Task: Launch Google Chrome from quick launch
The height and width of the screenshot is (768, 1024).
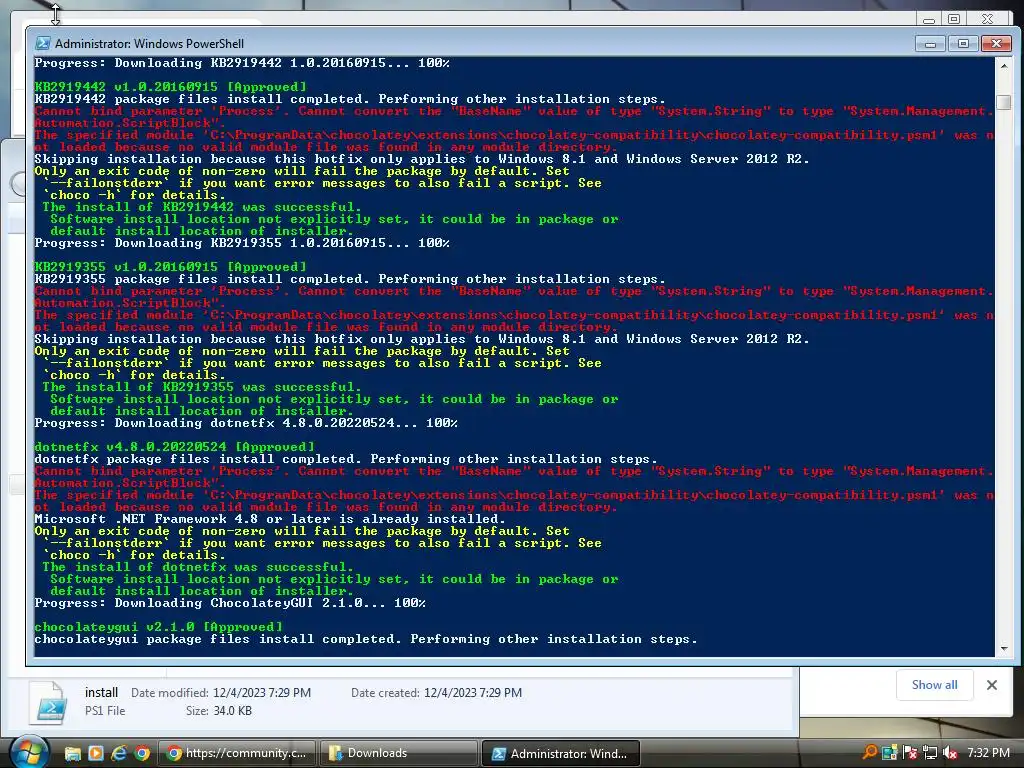Action: tap(141, 753)
